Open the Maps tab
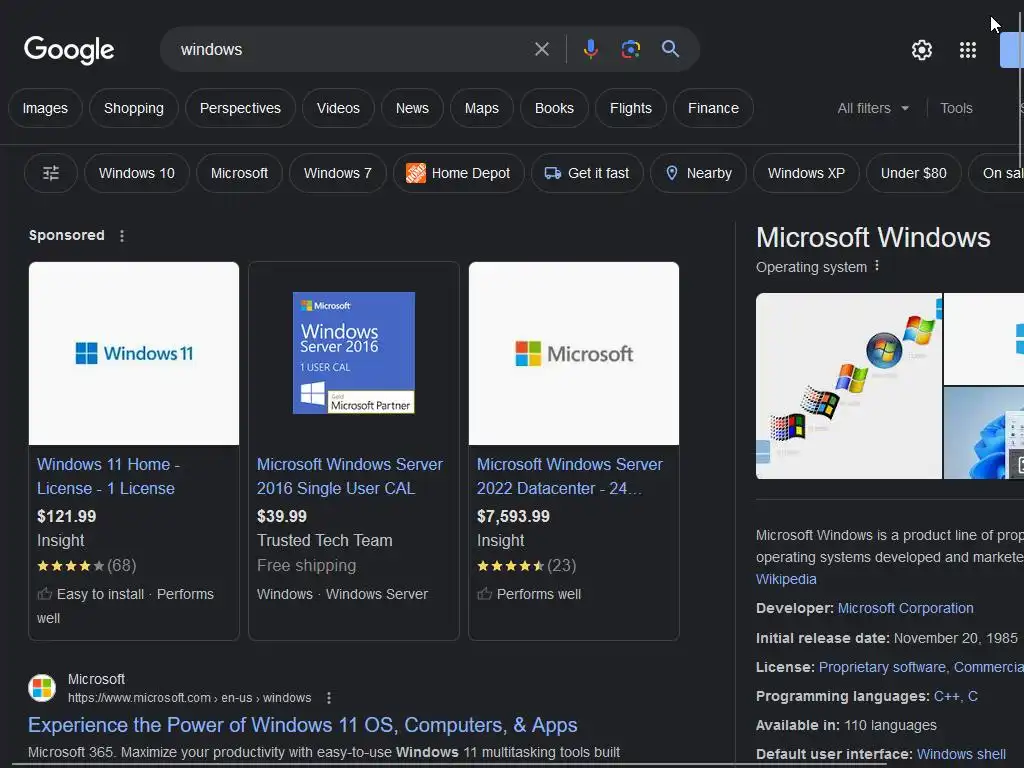Screen dimensions: 1024x768 [x=482, y=108]
